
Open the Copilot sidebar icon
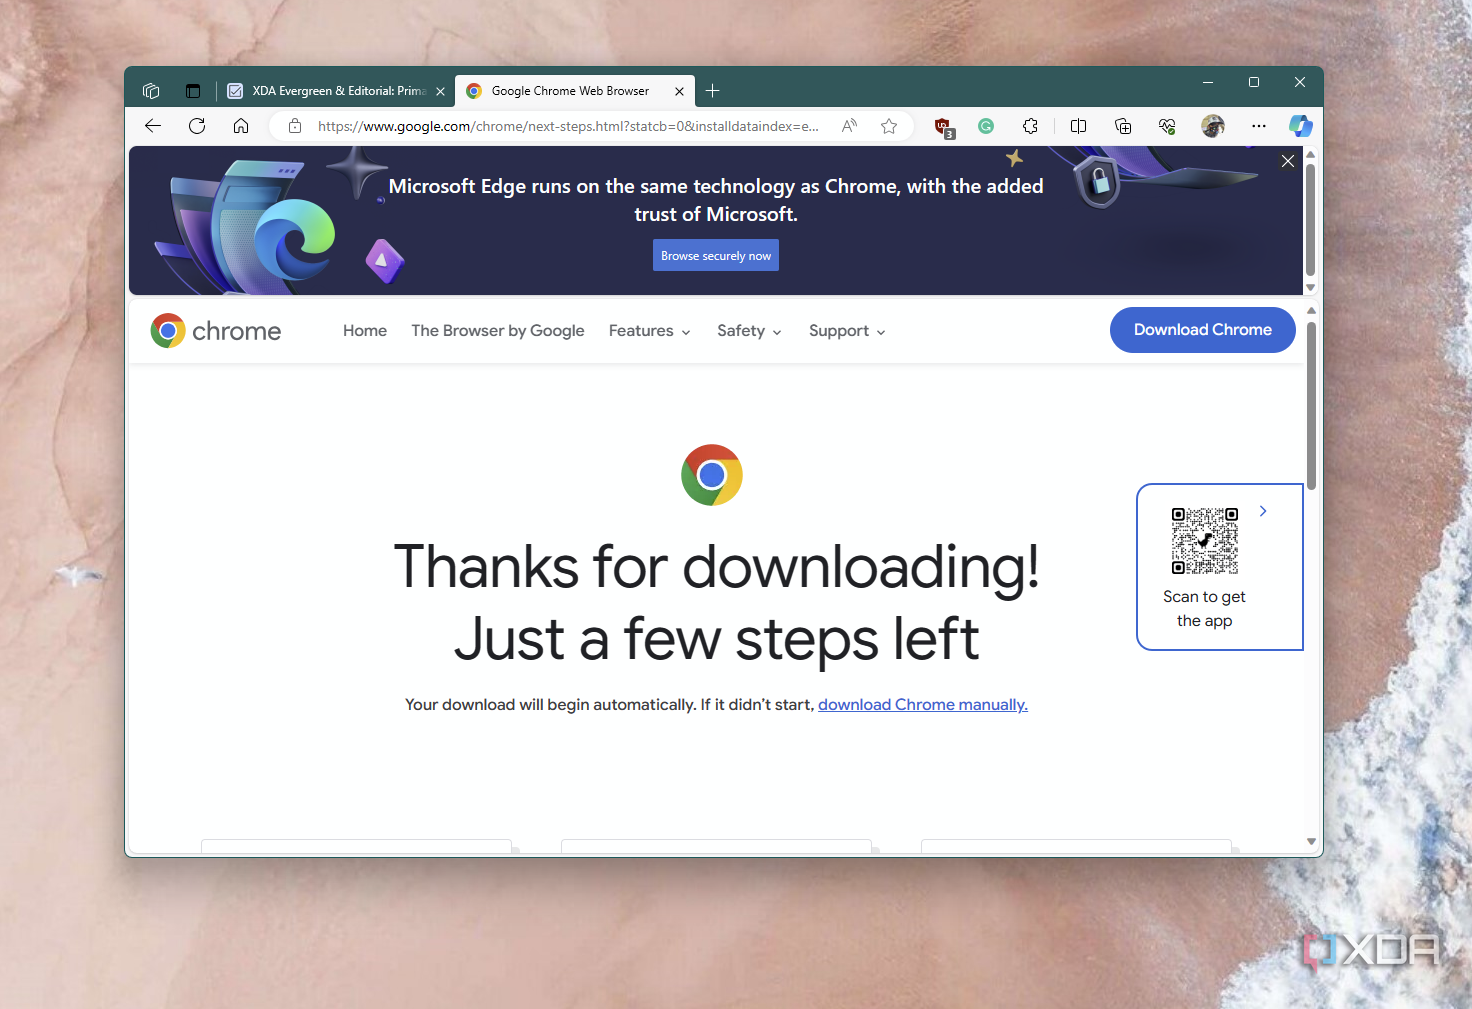tap(1300, 126)
